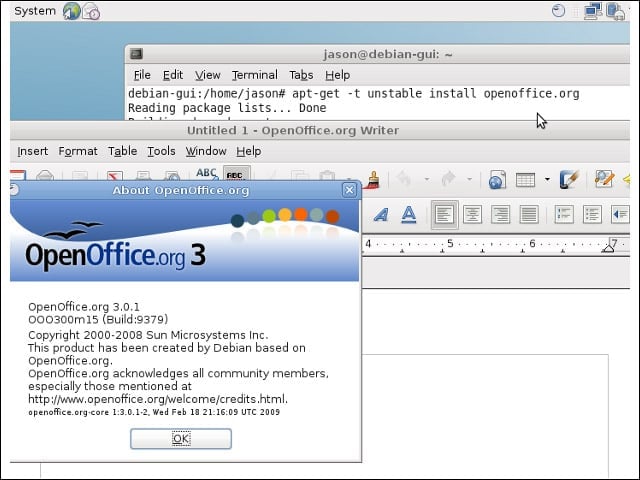Click the Font Color letter A icon
The image size is (640, 480).
409,214
